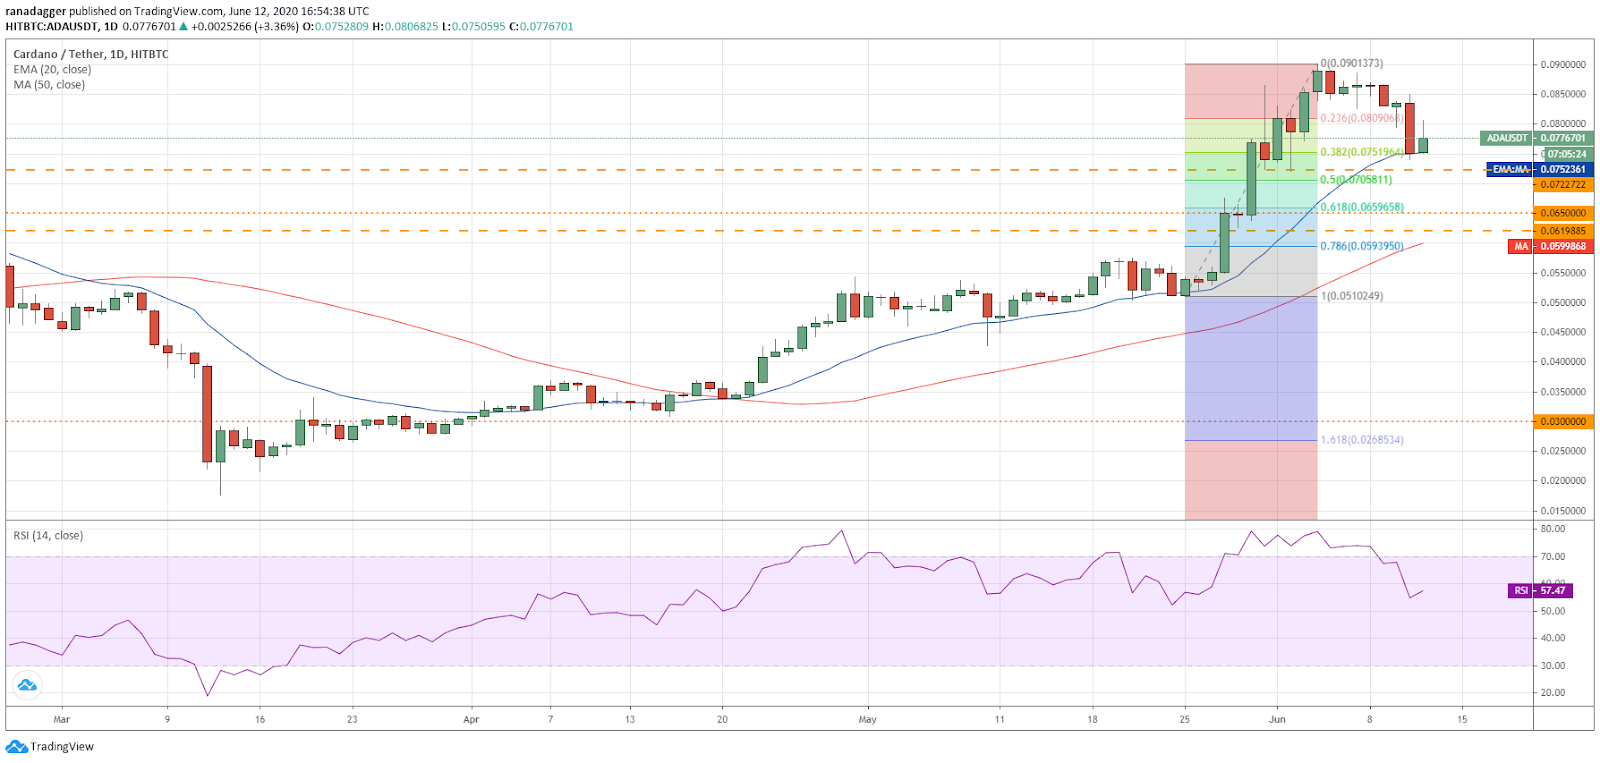Click the blue 'EMA:MA' price tag

pyautogui.click(x=1511, y=170)
